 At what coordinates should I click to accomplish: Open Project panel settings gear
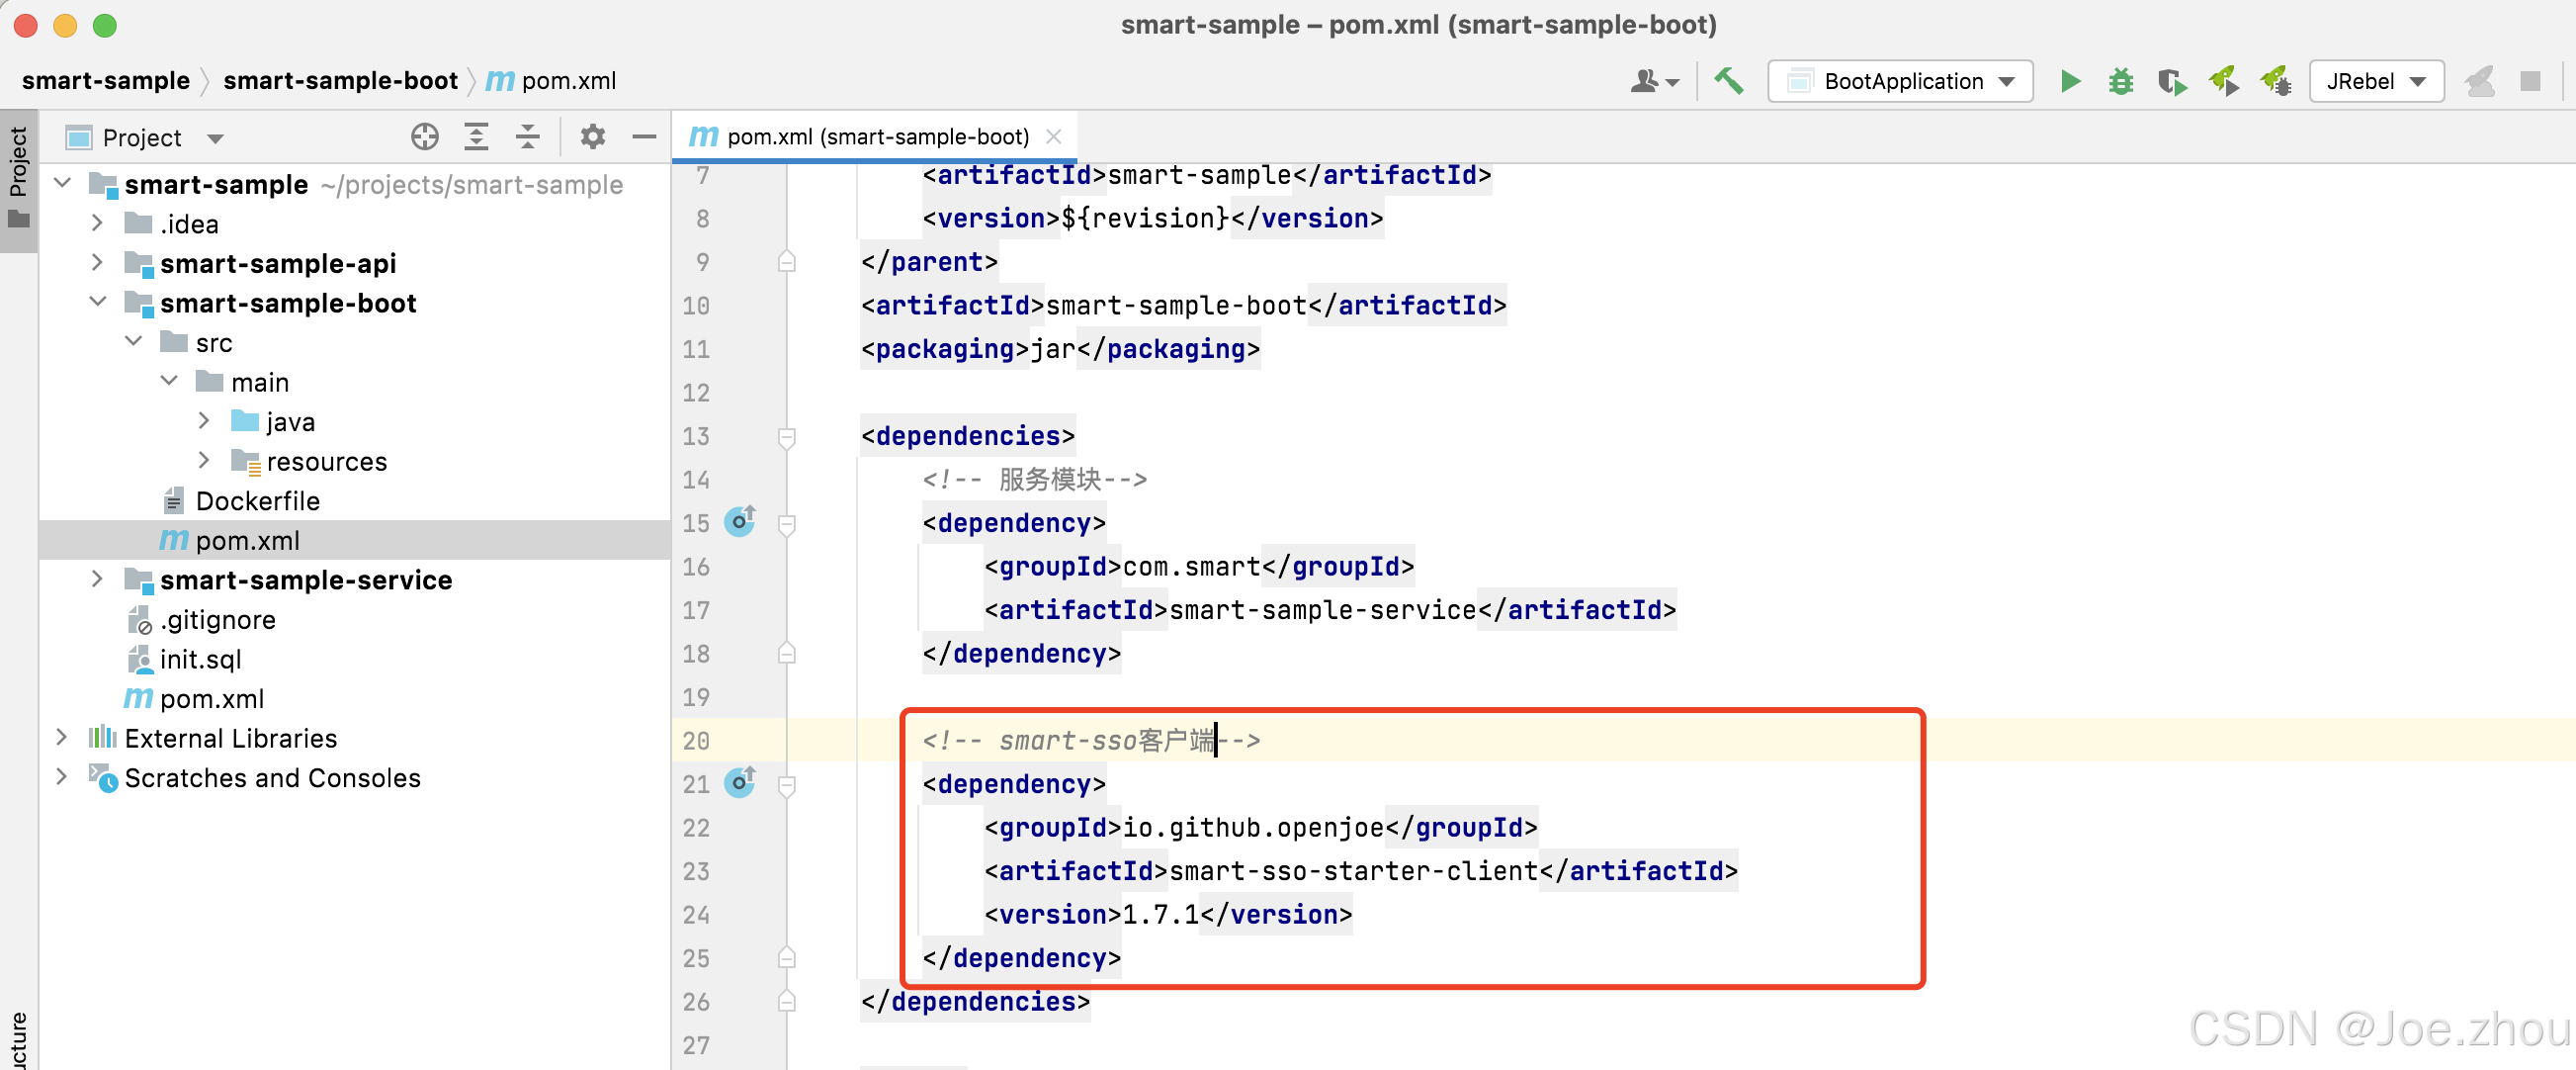(593, 137)
